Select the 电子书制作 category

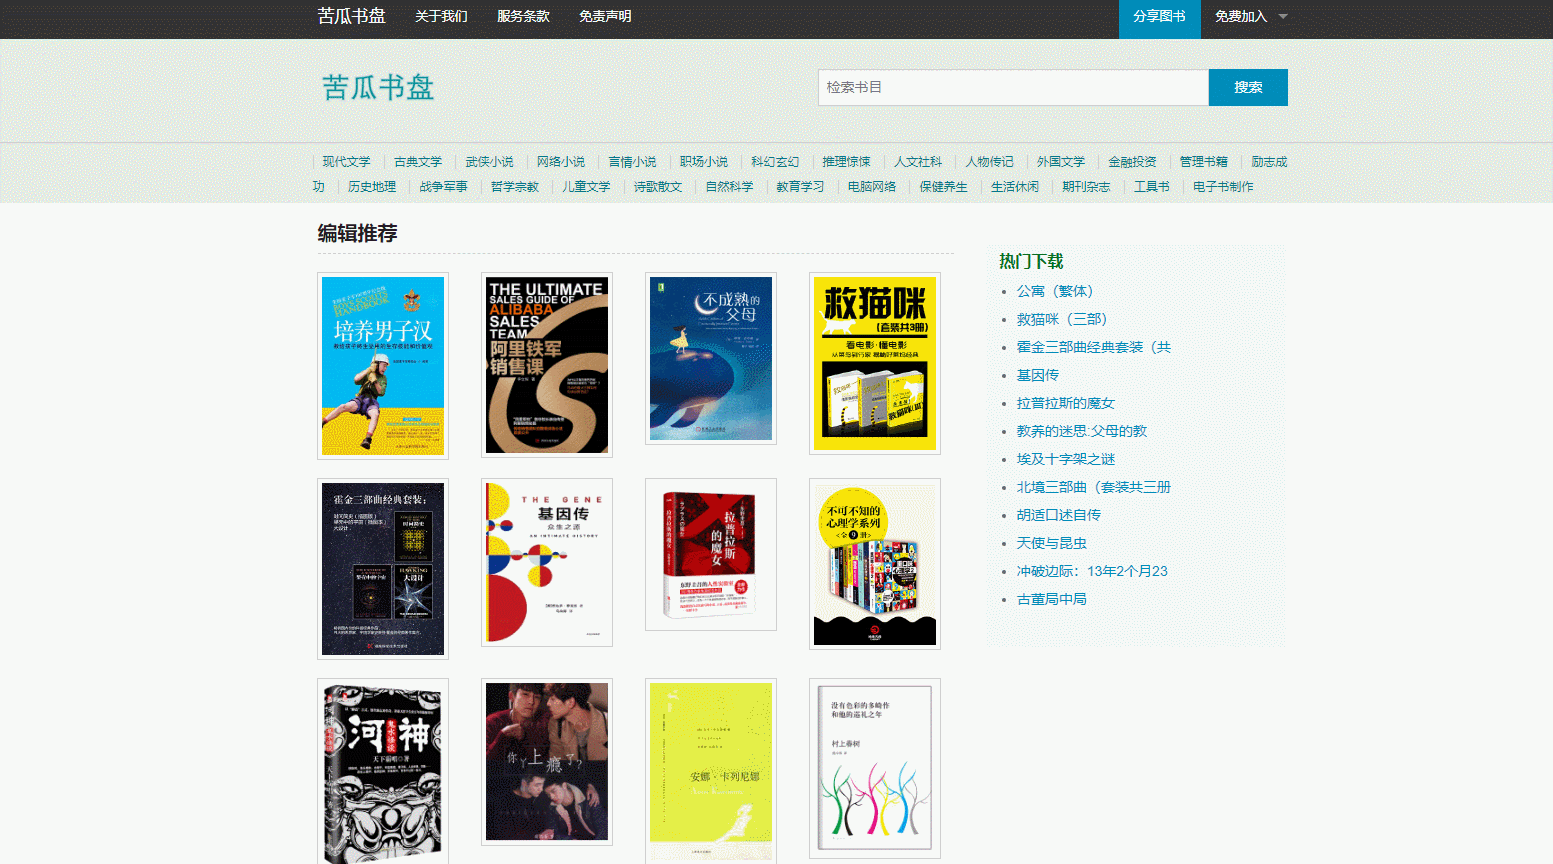tap(1223, 187)
